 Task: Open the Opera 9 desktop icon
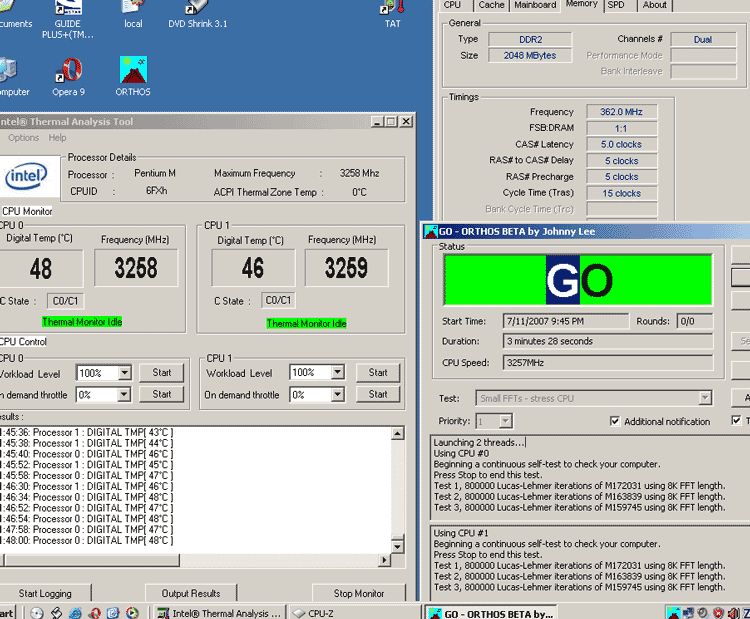tap(68, 70)
